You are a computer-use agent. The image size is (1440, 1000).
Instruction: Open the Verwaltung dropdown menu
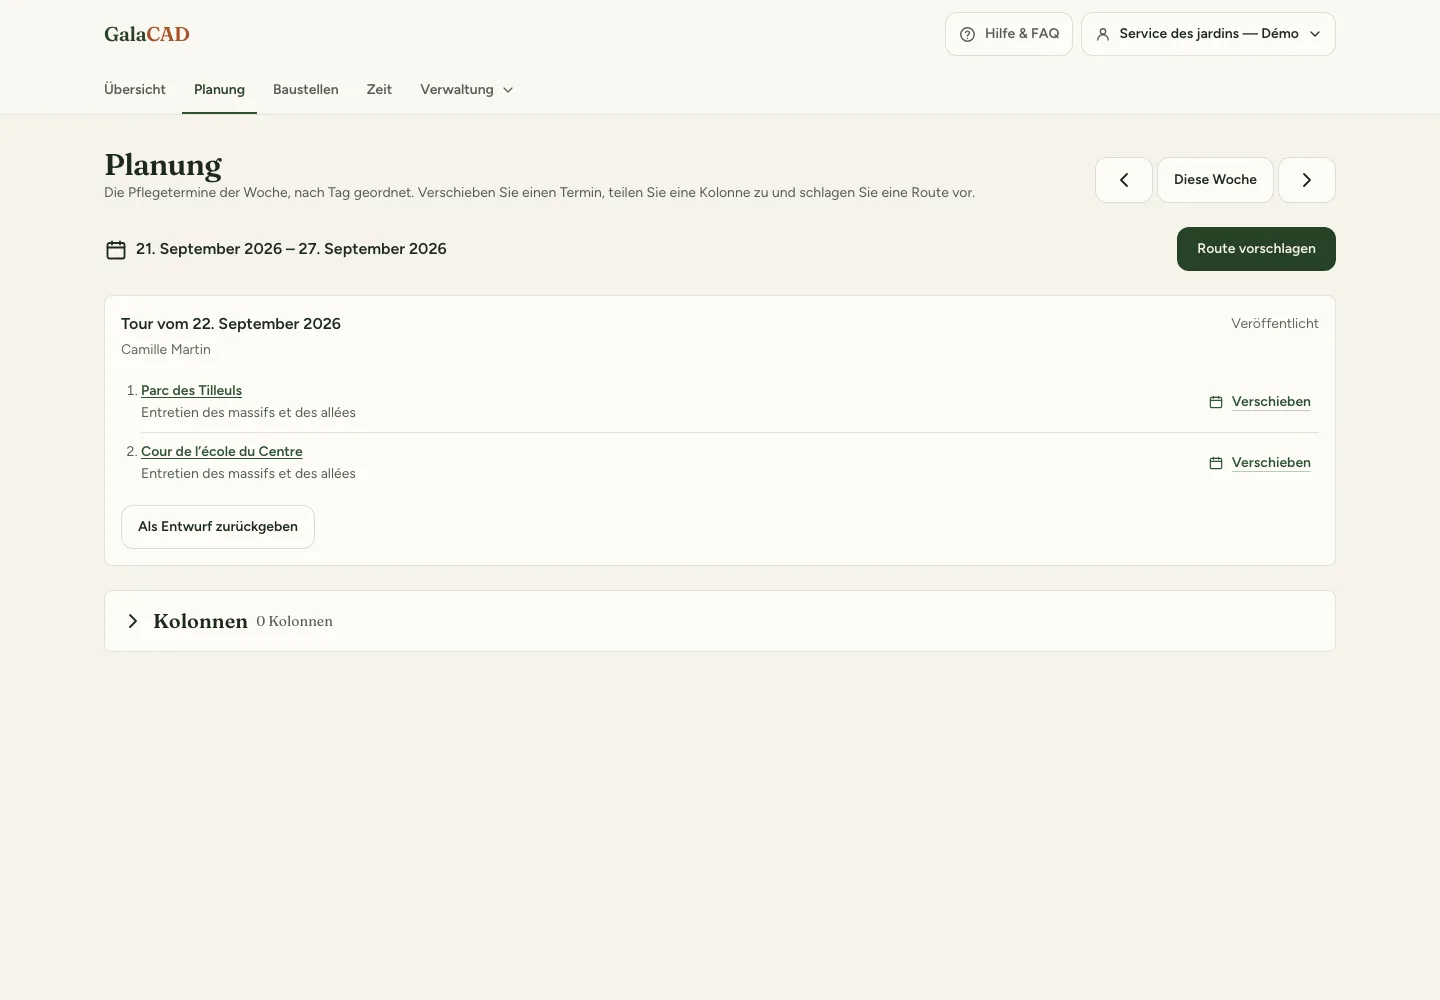[467, 90]
